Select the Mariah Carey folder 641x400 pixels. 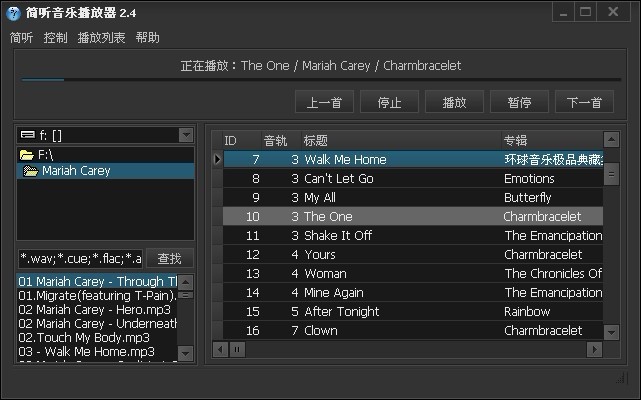coord(105,171)
